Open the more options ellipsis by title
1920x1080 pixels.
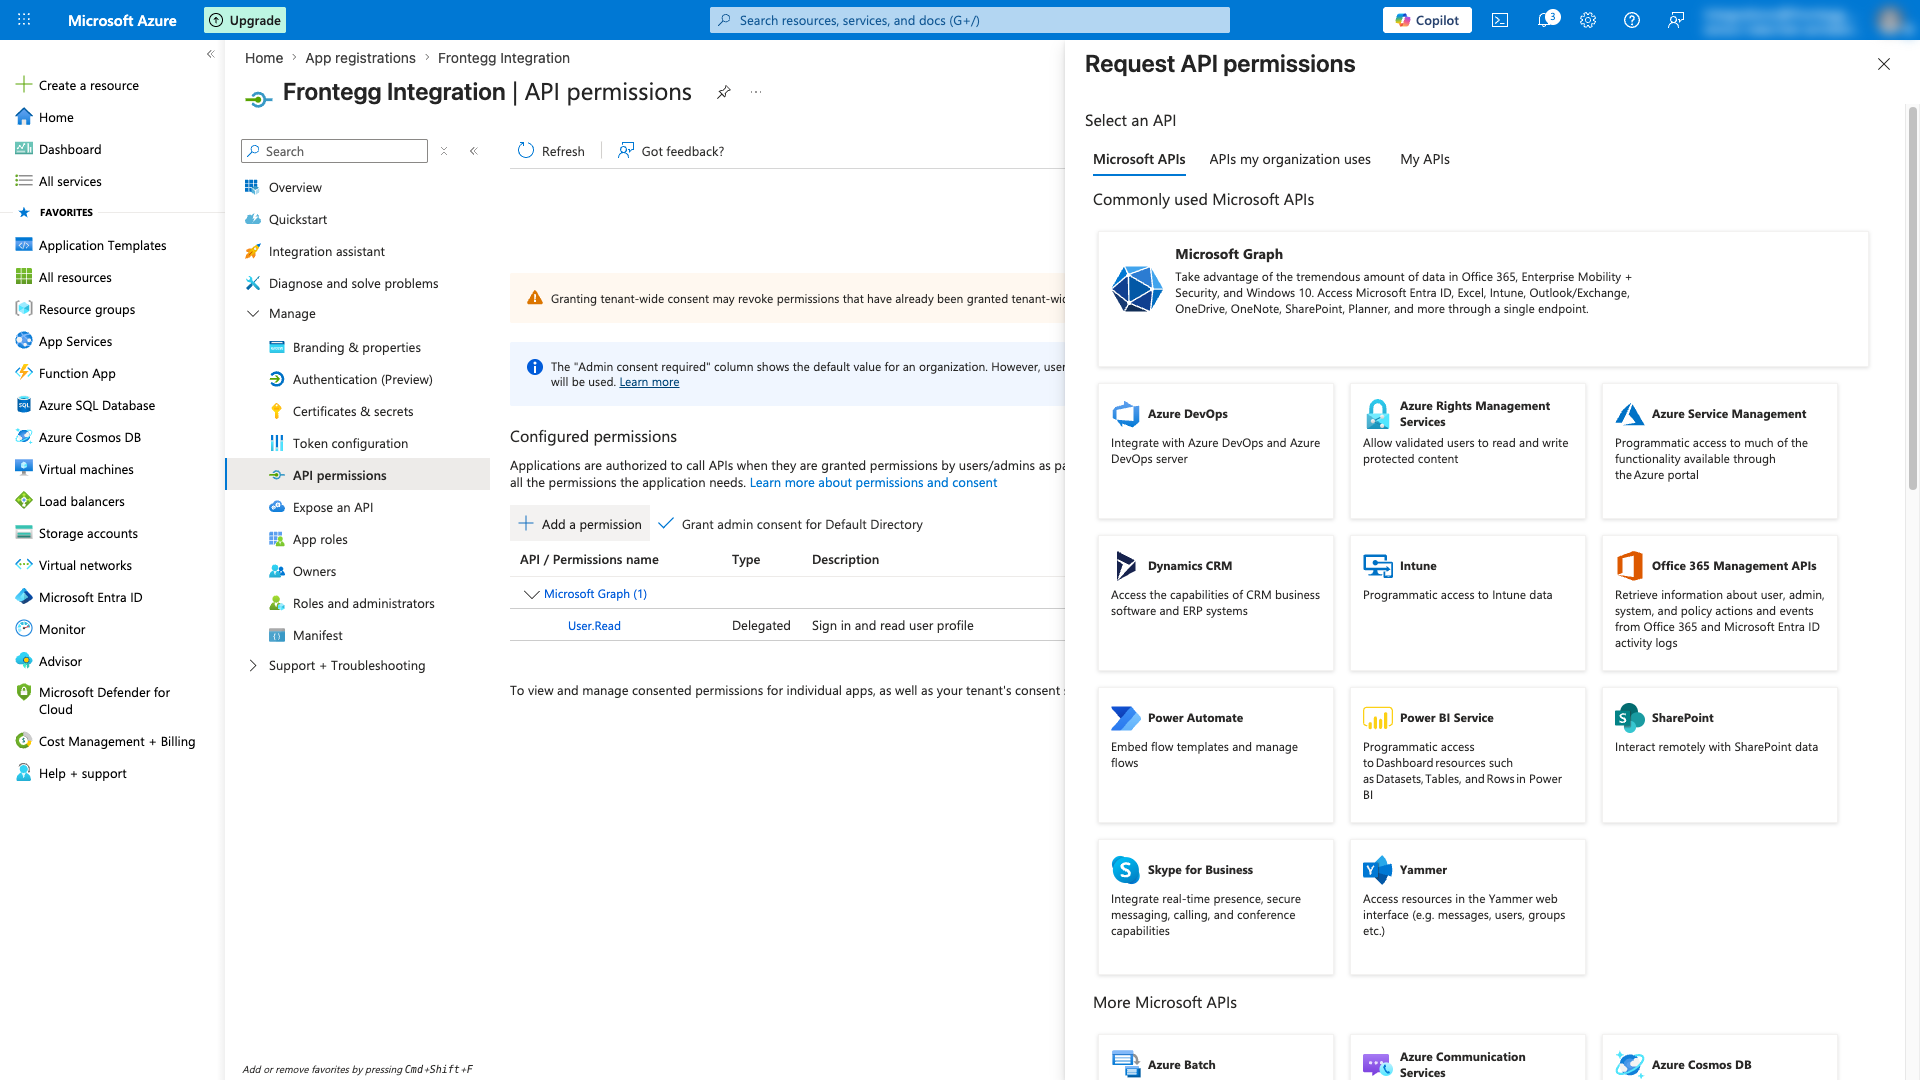coord(756,92)
